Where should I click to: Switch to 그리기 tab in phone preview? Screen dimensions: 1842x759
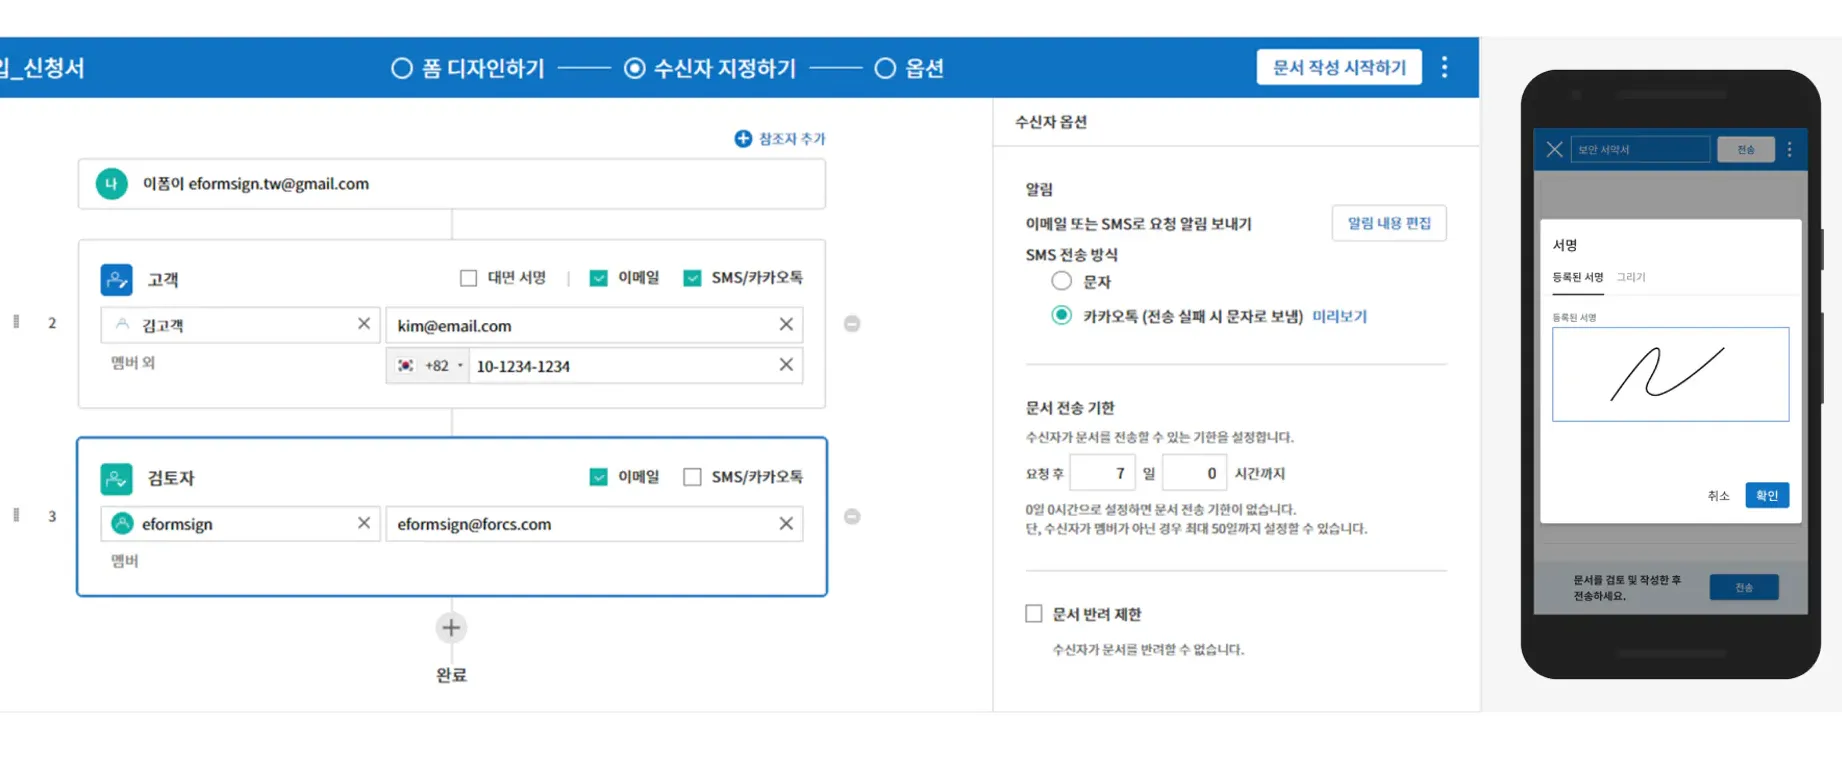point(1631,278)
